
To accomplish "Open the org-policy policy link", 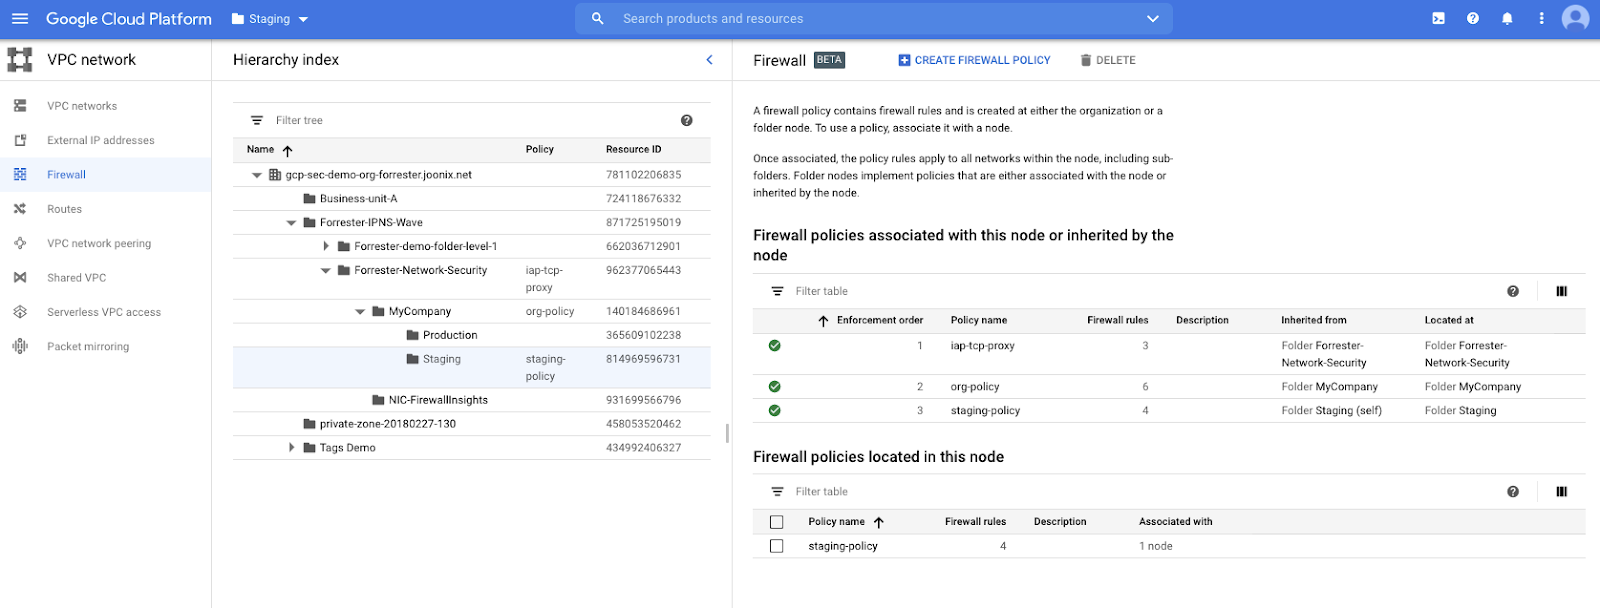I will pyautogui.click(x=975, y=387).
